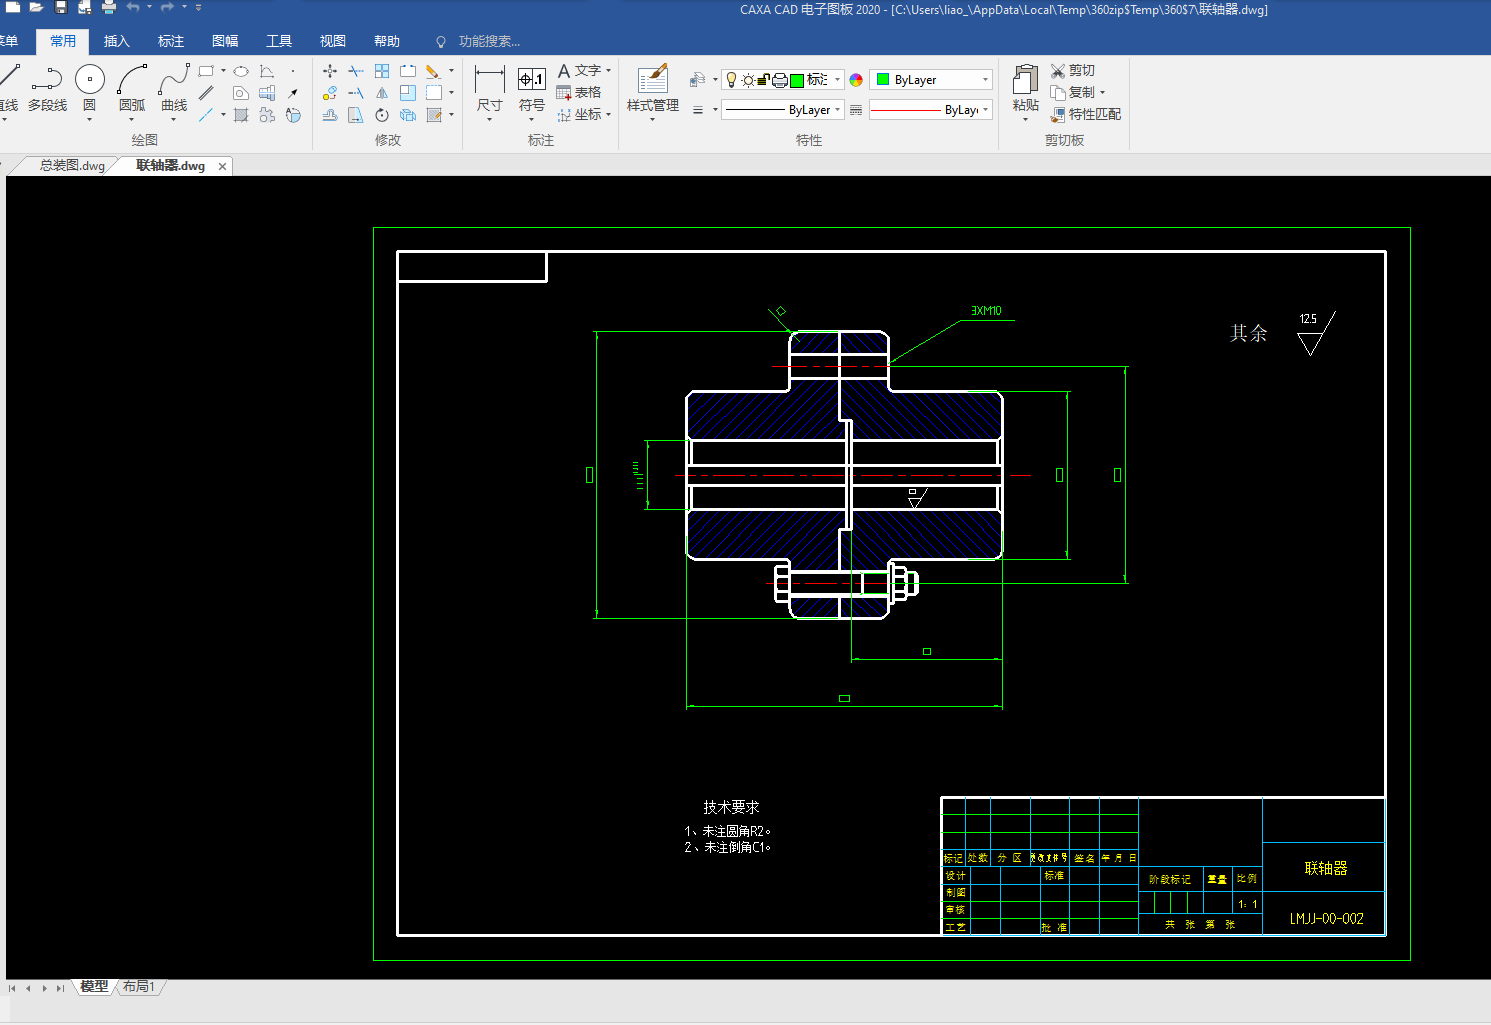Expand the red ByLayer line weight dropdown
The image size is (1491, 1025).
[985, 110]
